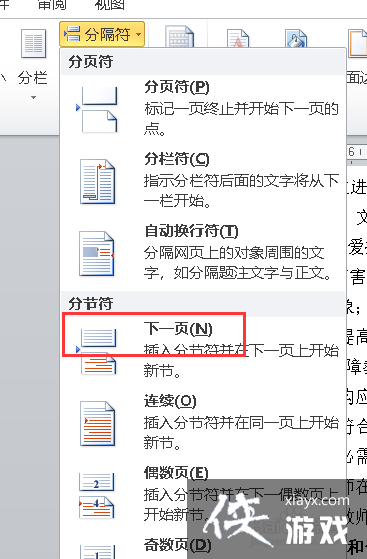367x559 pixels.
Task: Click the page color paint bucket icon
Action: (x=296, y=39)
